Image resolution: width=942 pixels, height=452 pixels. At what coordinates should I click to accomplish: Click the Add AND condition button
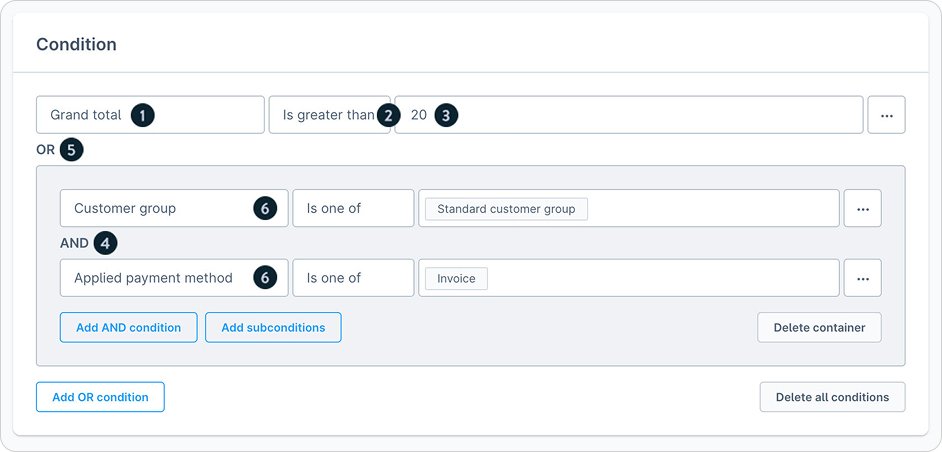point(128,328)
